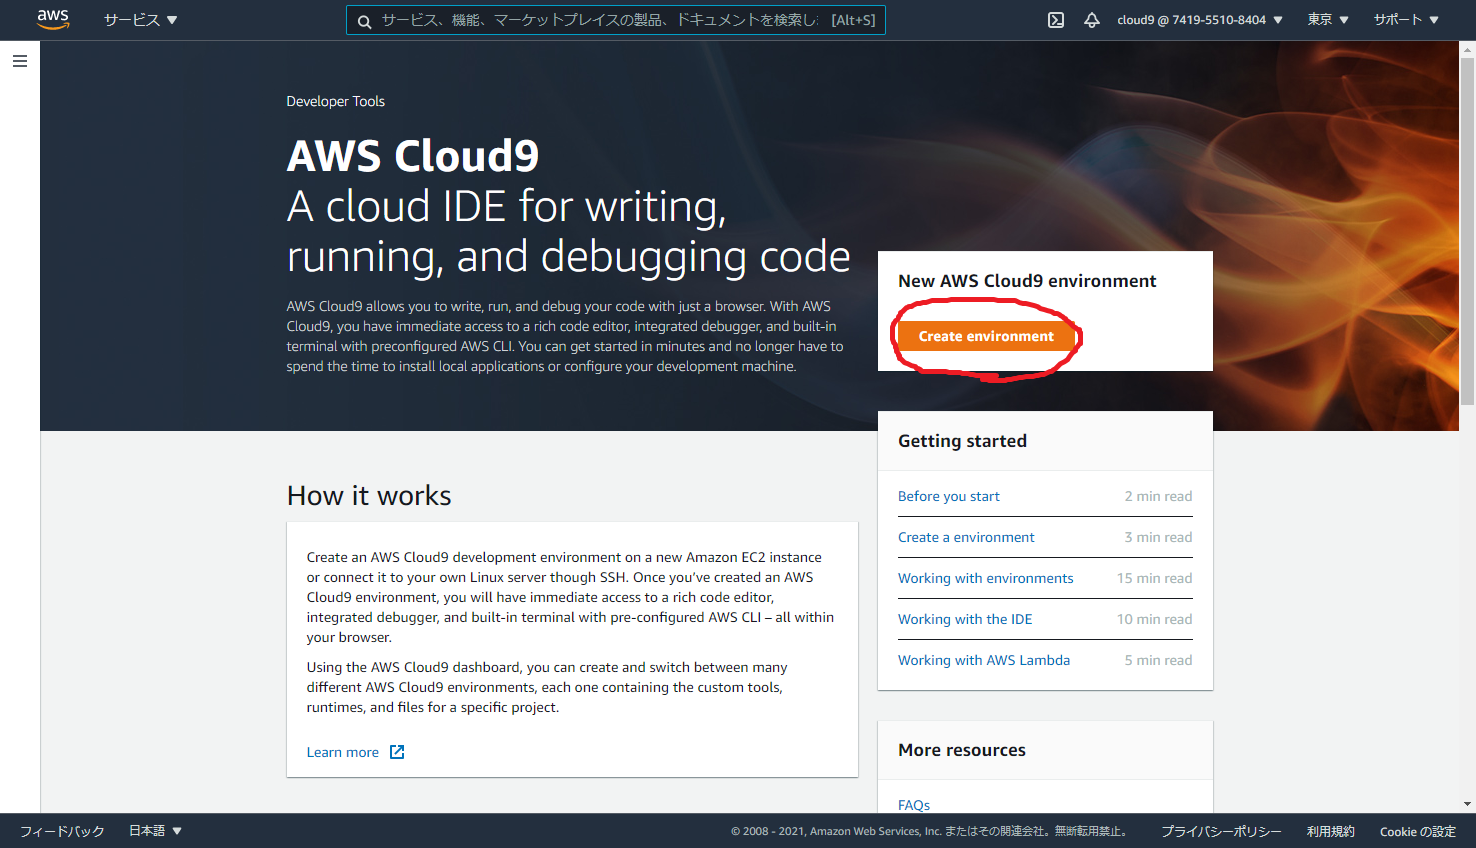1476x848 pixels.
Task: Expand the サポート support menu
Action: (1406, 20)
